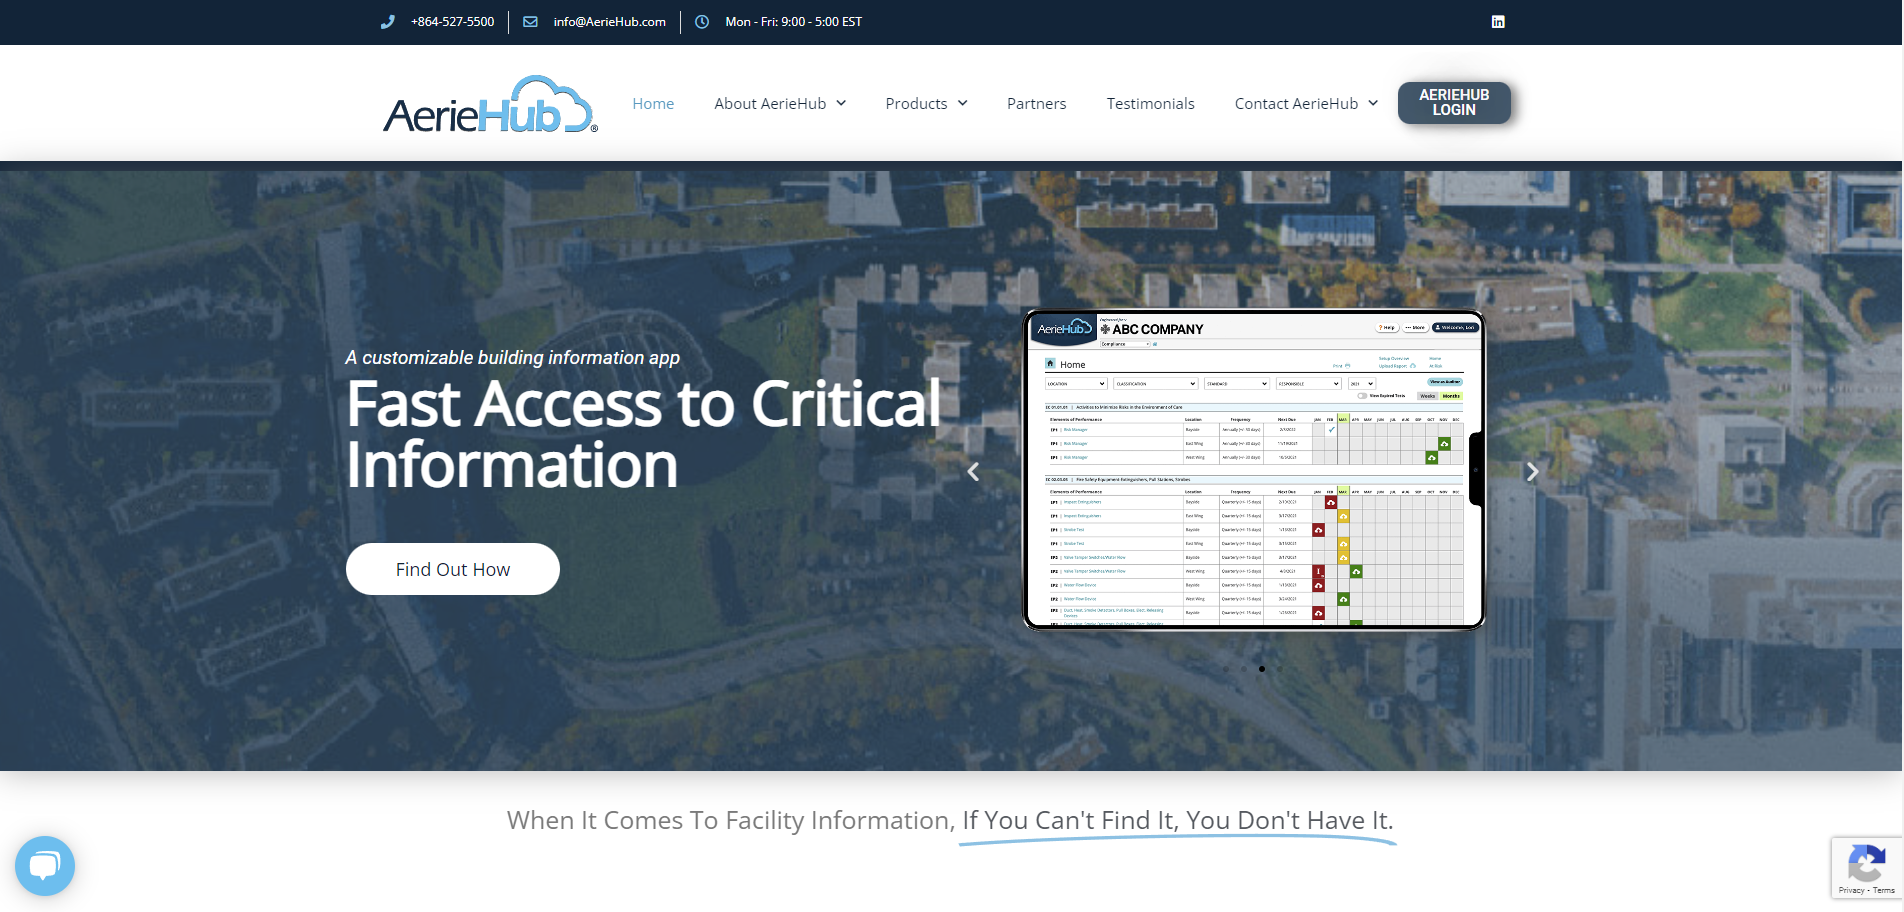This screenshot has width=1904, height=912.
Task: Click the AERIEHUB LOGIN button
Action: pos(1454,103)
